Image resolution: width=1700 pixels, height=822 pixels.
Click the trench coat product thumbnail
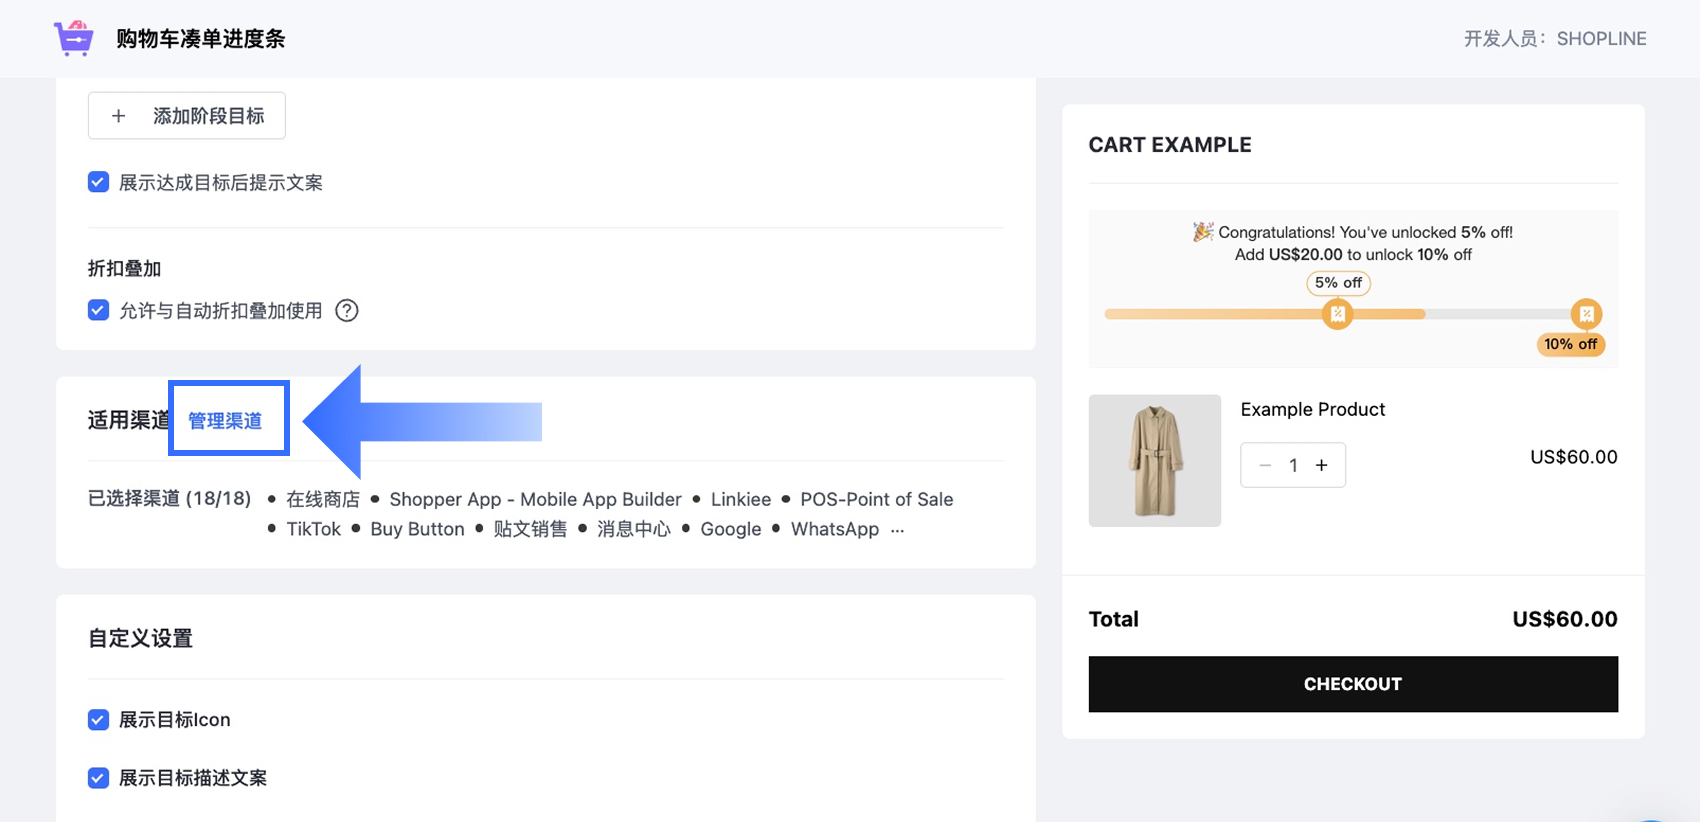(1155, 461)
